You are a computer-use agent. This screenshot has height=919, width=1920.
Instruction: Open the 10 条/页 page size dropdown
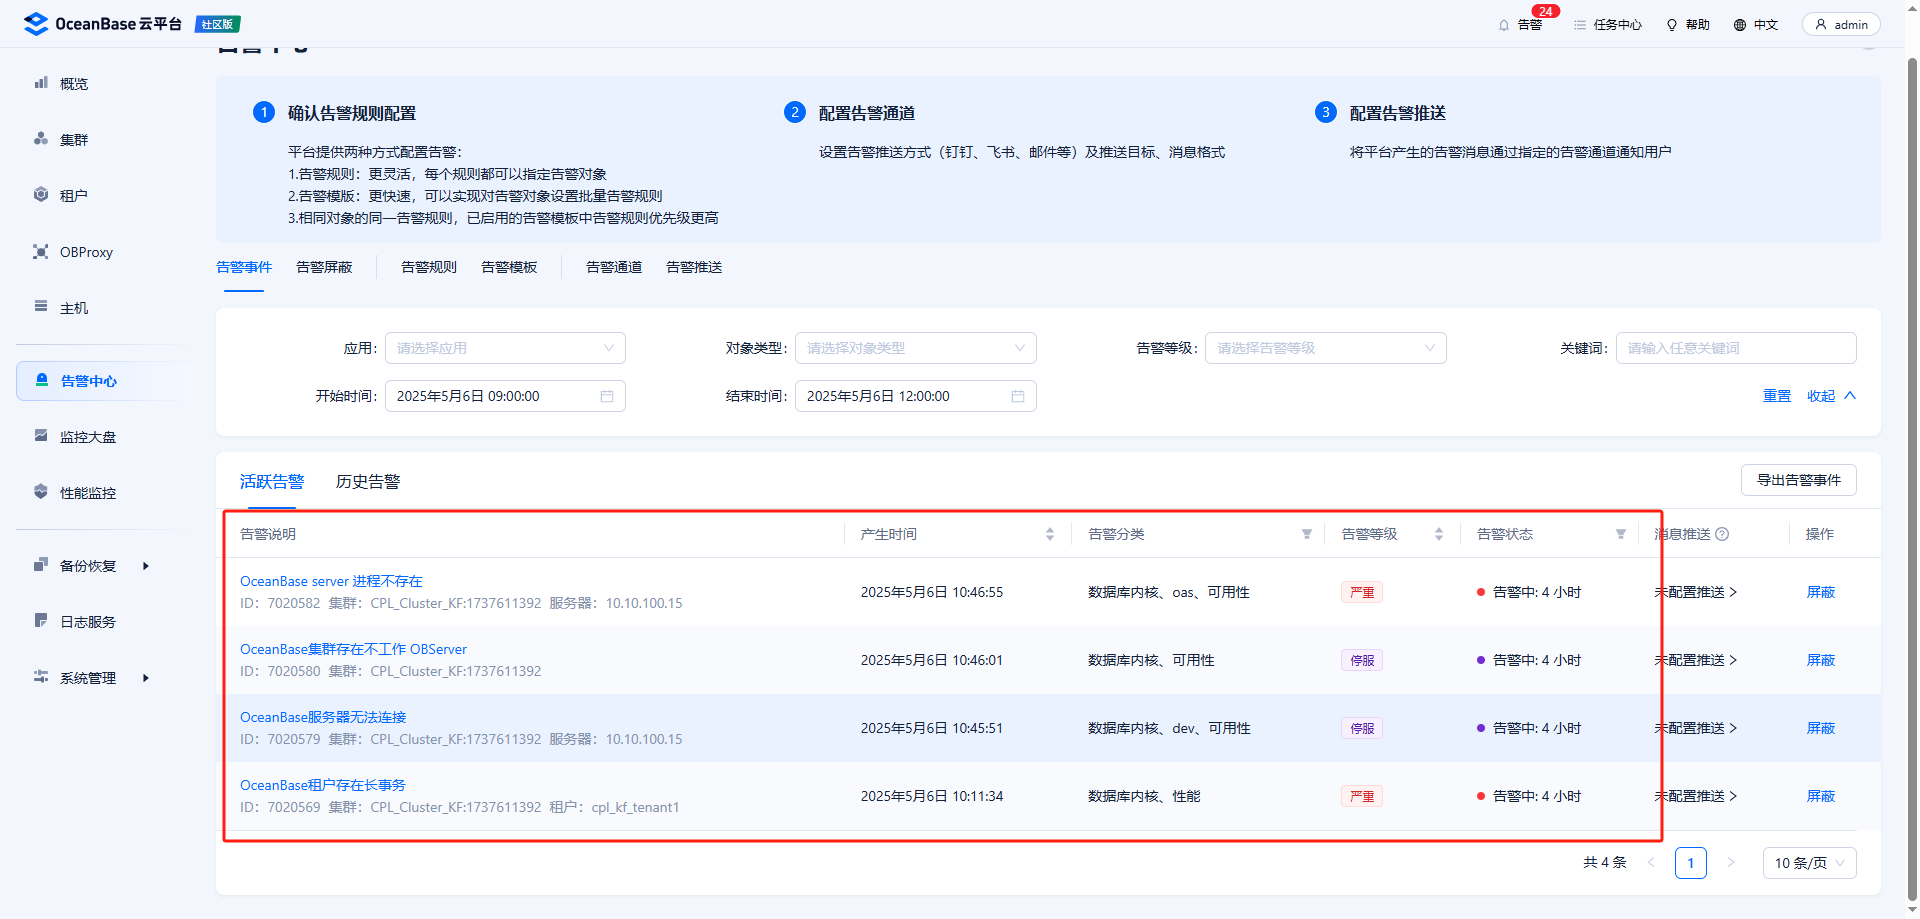tap(1810, 863)
